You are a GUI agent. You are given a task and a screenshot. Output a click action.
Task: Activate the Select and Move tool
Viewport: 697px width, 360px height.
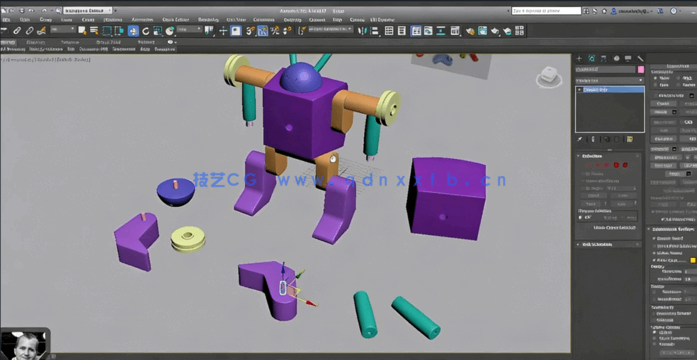(x=133, y=31)
